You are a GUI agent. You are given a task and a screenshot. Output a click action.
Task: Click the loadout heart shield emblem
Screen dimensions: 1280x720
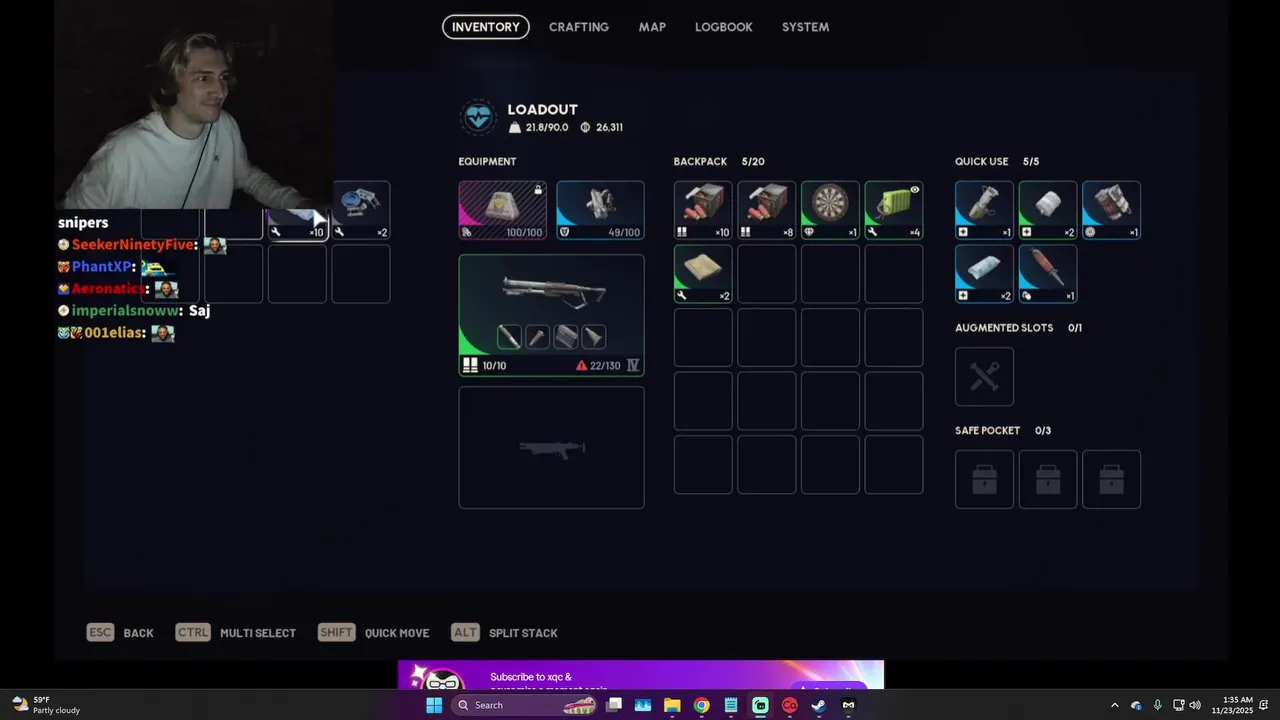[478, 118]
